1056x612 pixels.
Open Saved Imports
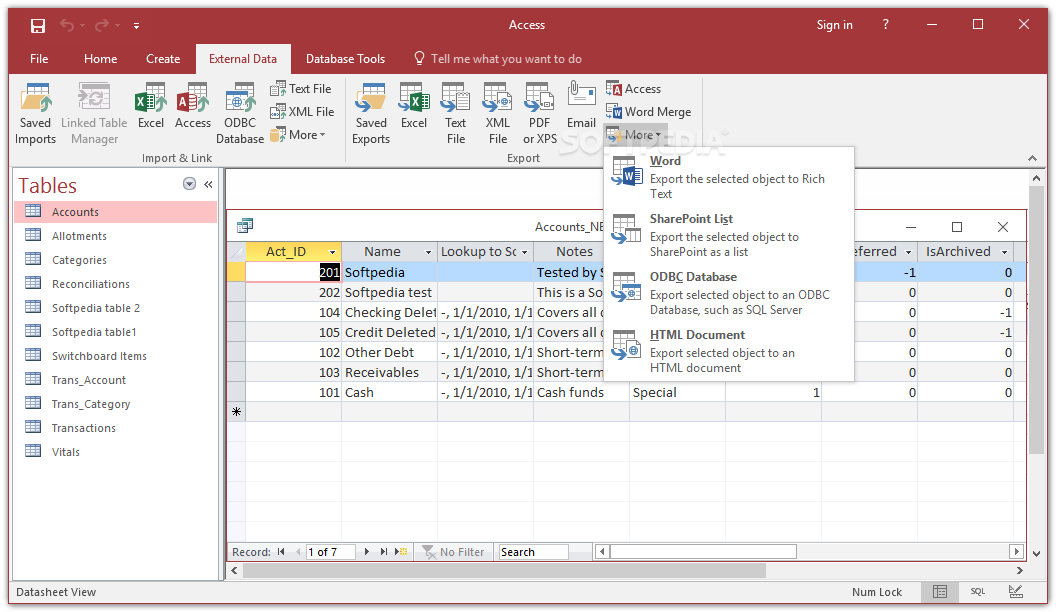coord(36,113)
